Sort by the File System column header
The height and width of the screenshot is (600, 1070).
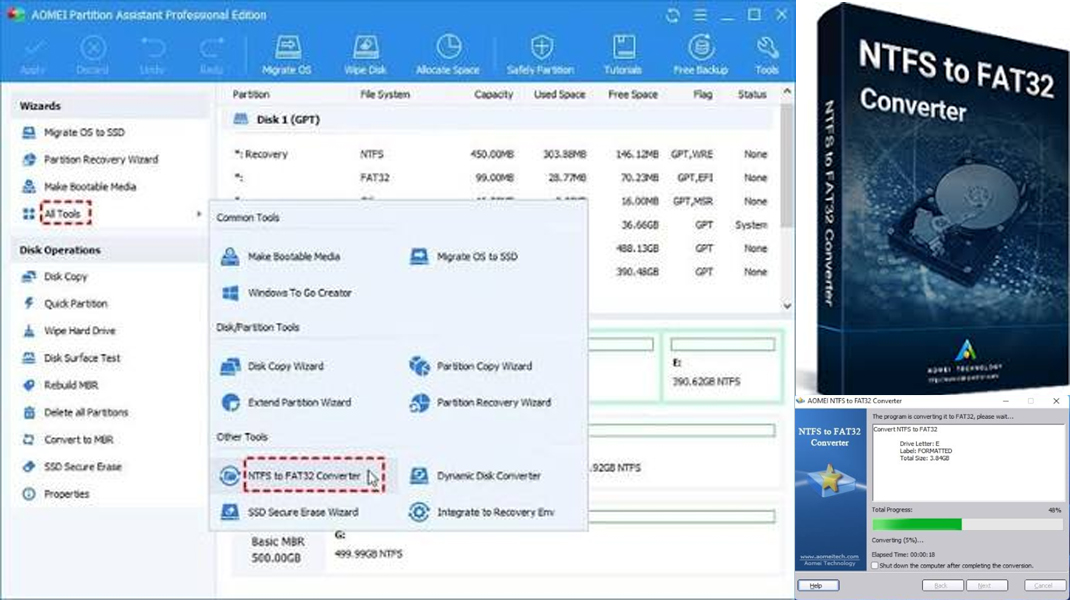point(385,94)
